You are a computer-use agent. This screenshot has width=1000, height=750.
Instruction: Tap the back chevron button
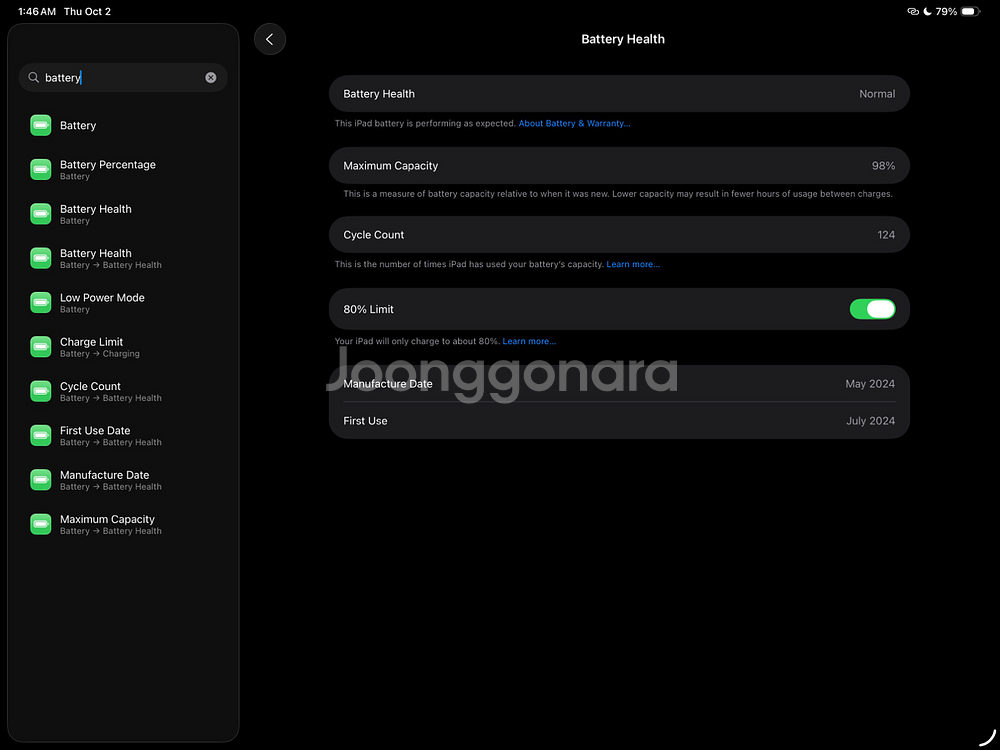pos(270,39)
